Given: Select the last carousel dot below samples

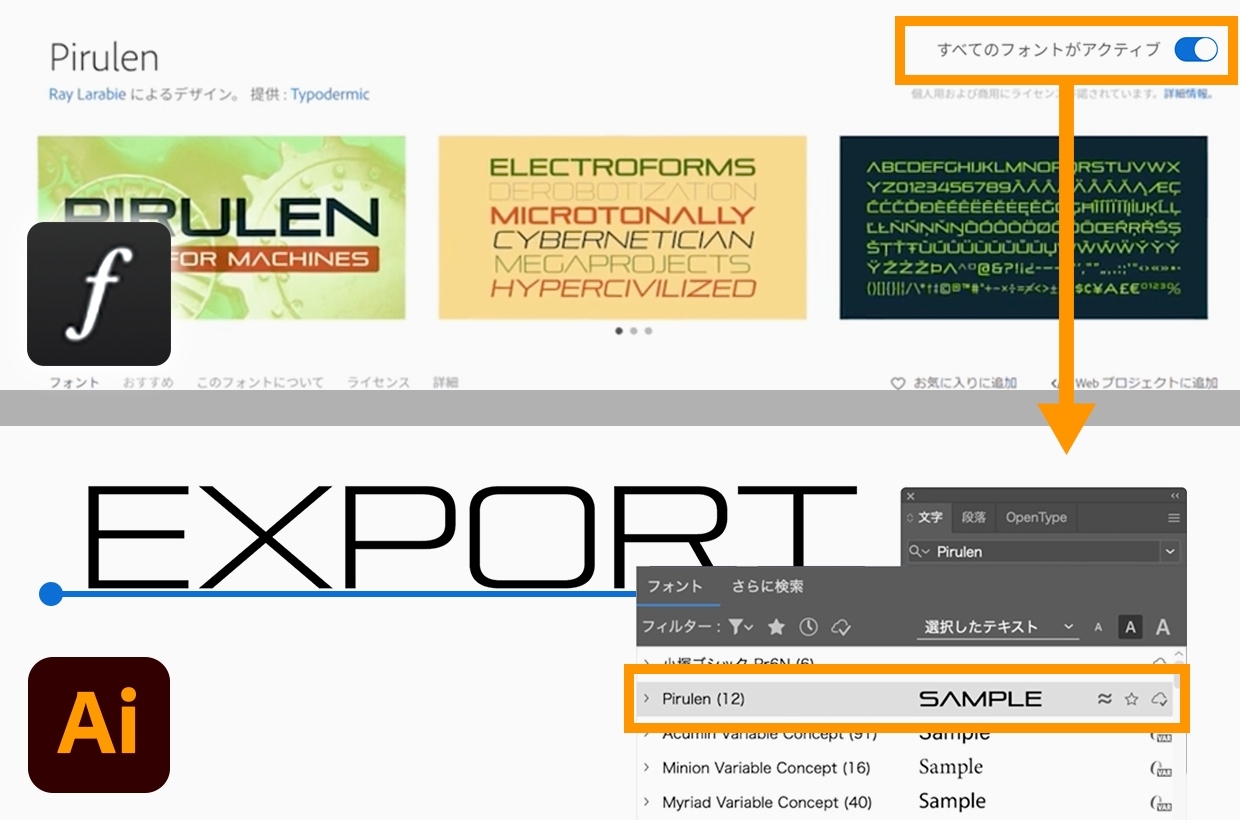Looking at the screenshot, I should pos(648,330).
